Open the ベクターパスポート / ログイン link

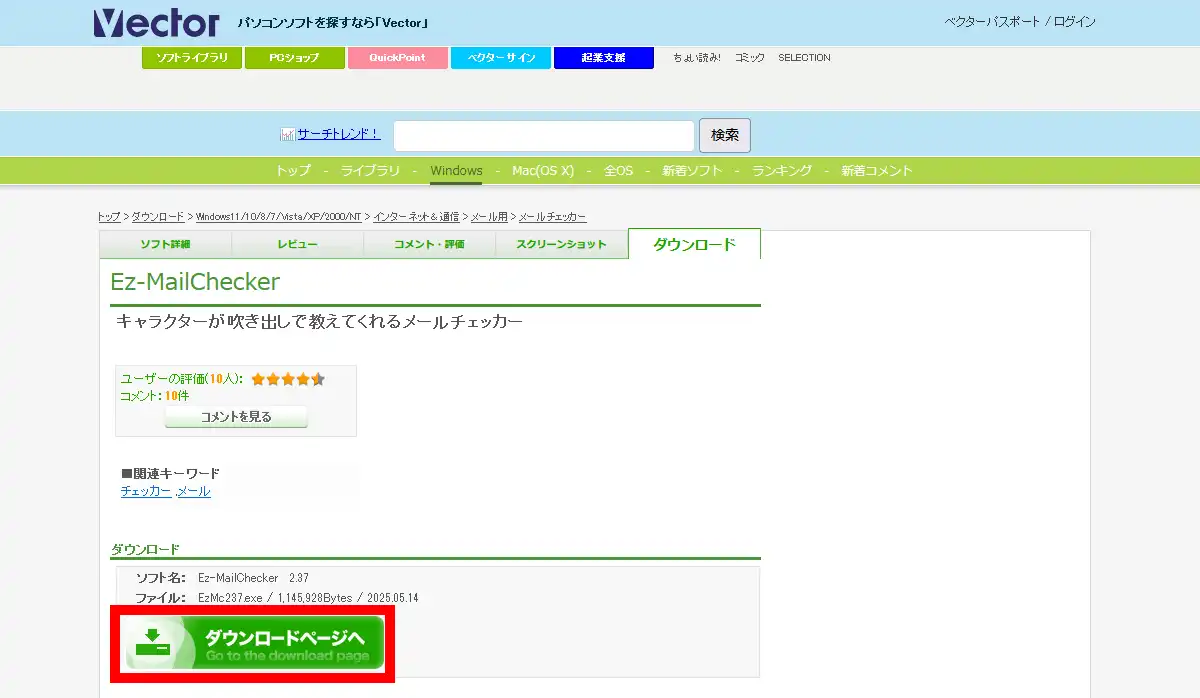pos(1020,22)
